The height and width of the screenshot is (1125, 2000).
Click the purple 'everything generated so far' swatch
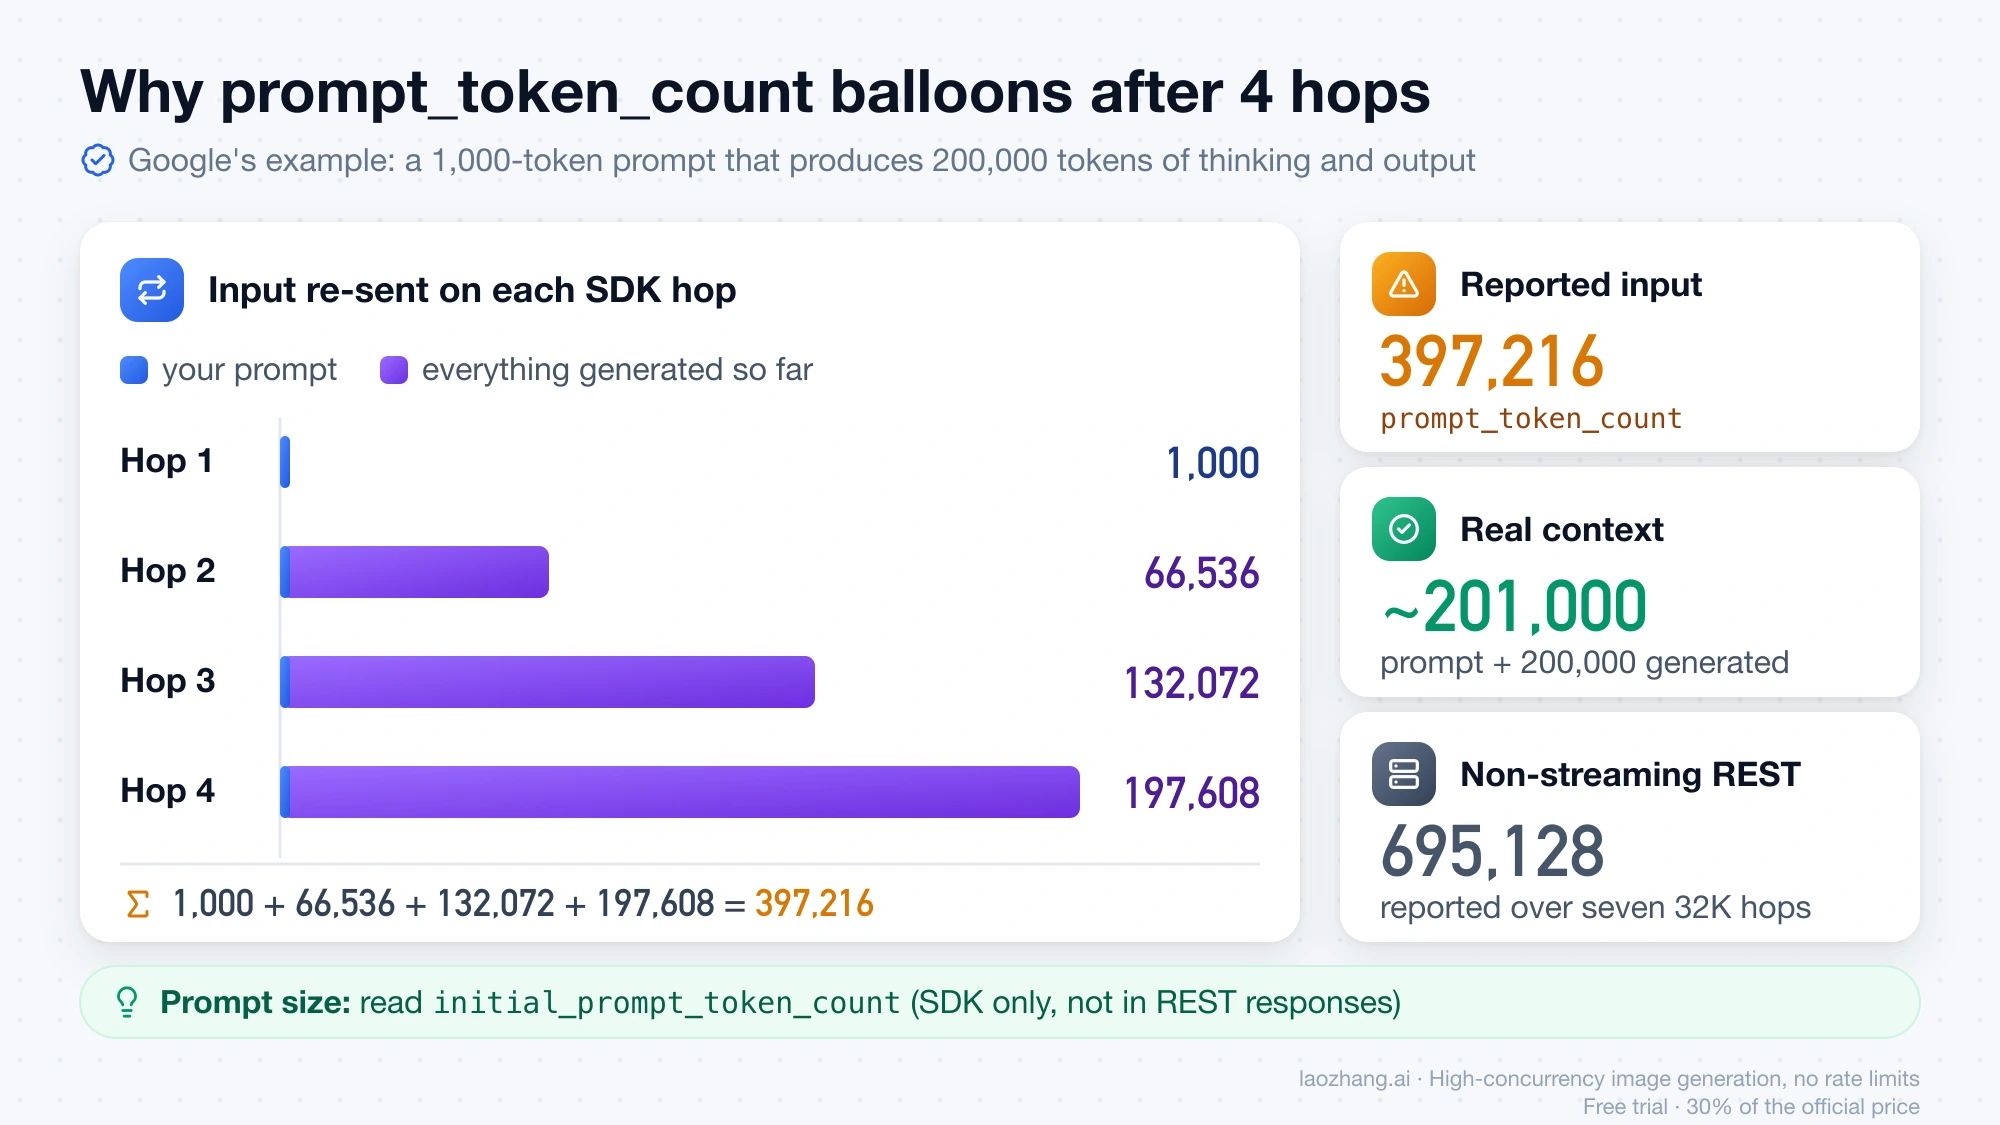point(394,370)
